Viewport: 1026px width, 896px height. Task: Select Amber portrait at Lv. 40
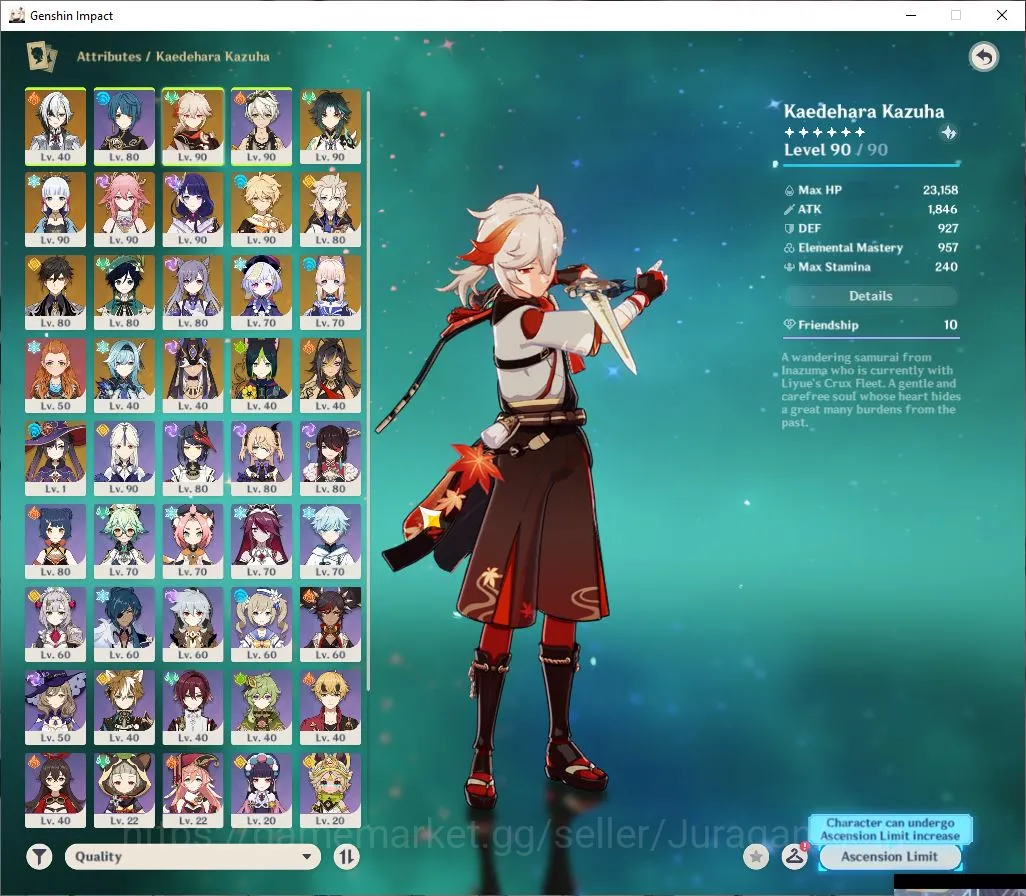point(56,791)
